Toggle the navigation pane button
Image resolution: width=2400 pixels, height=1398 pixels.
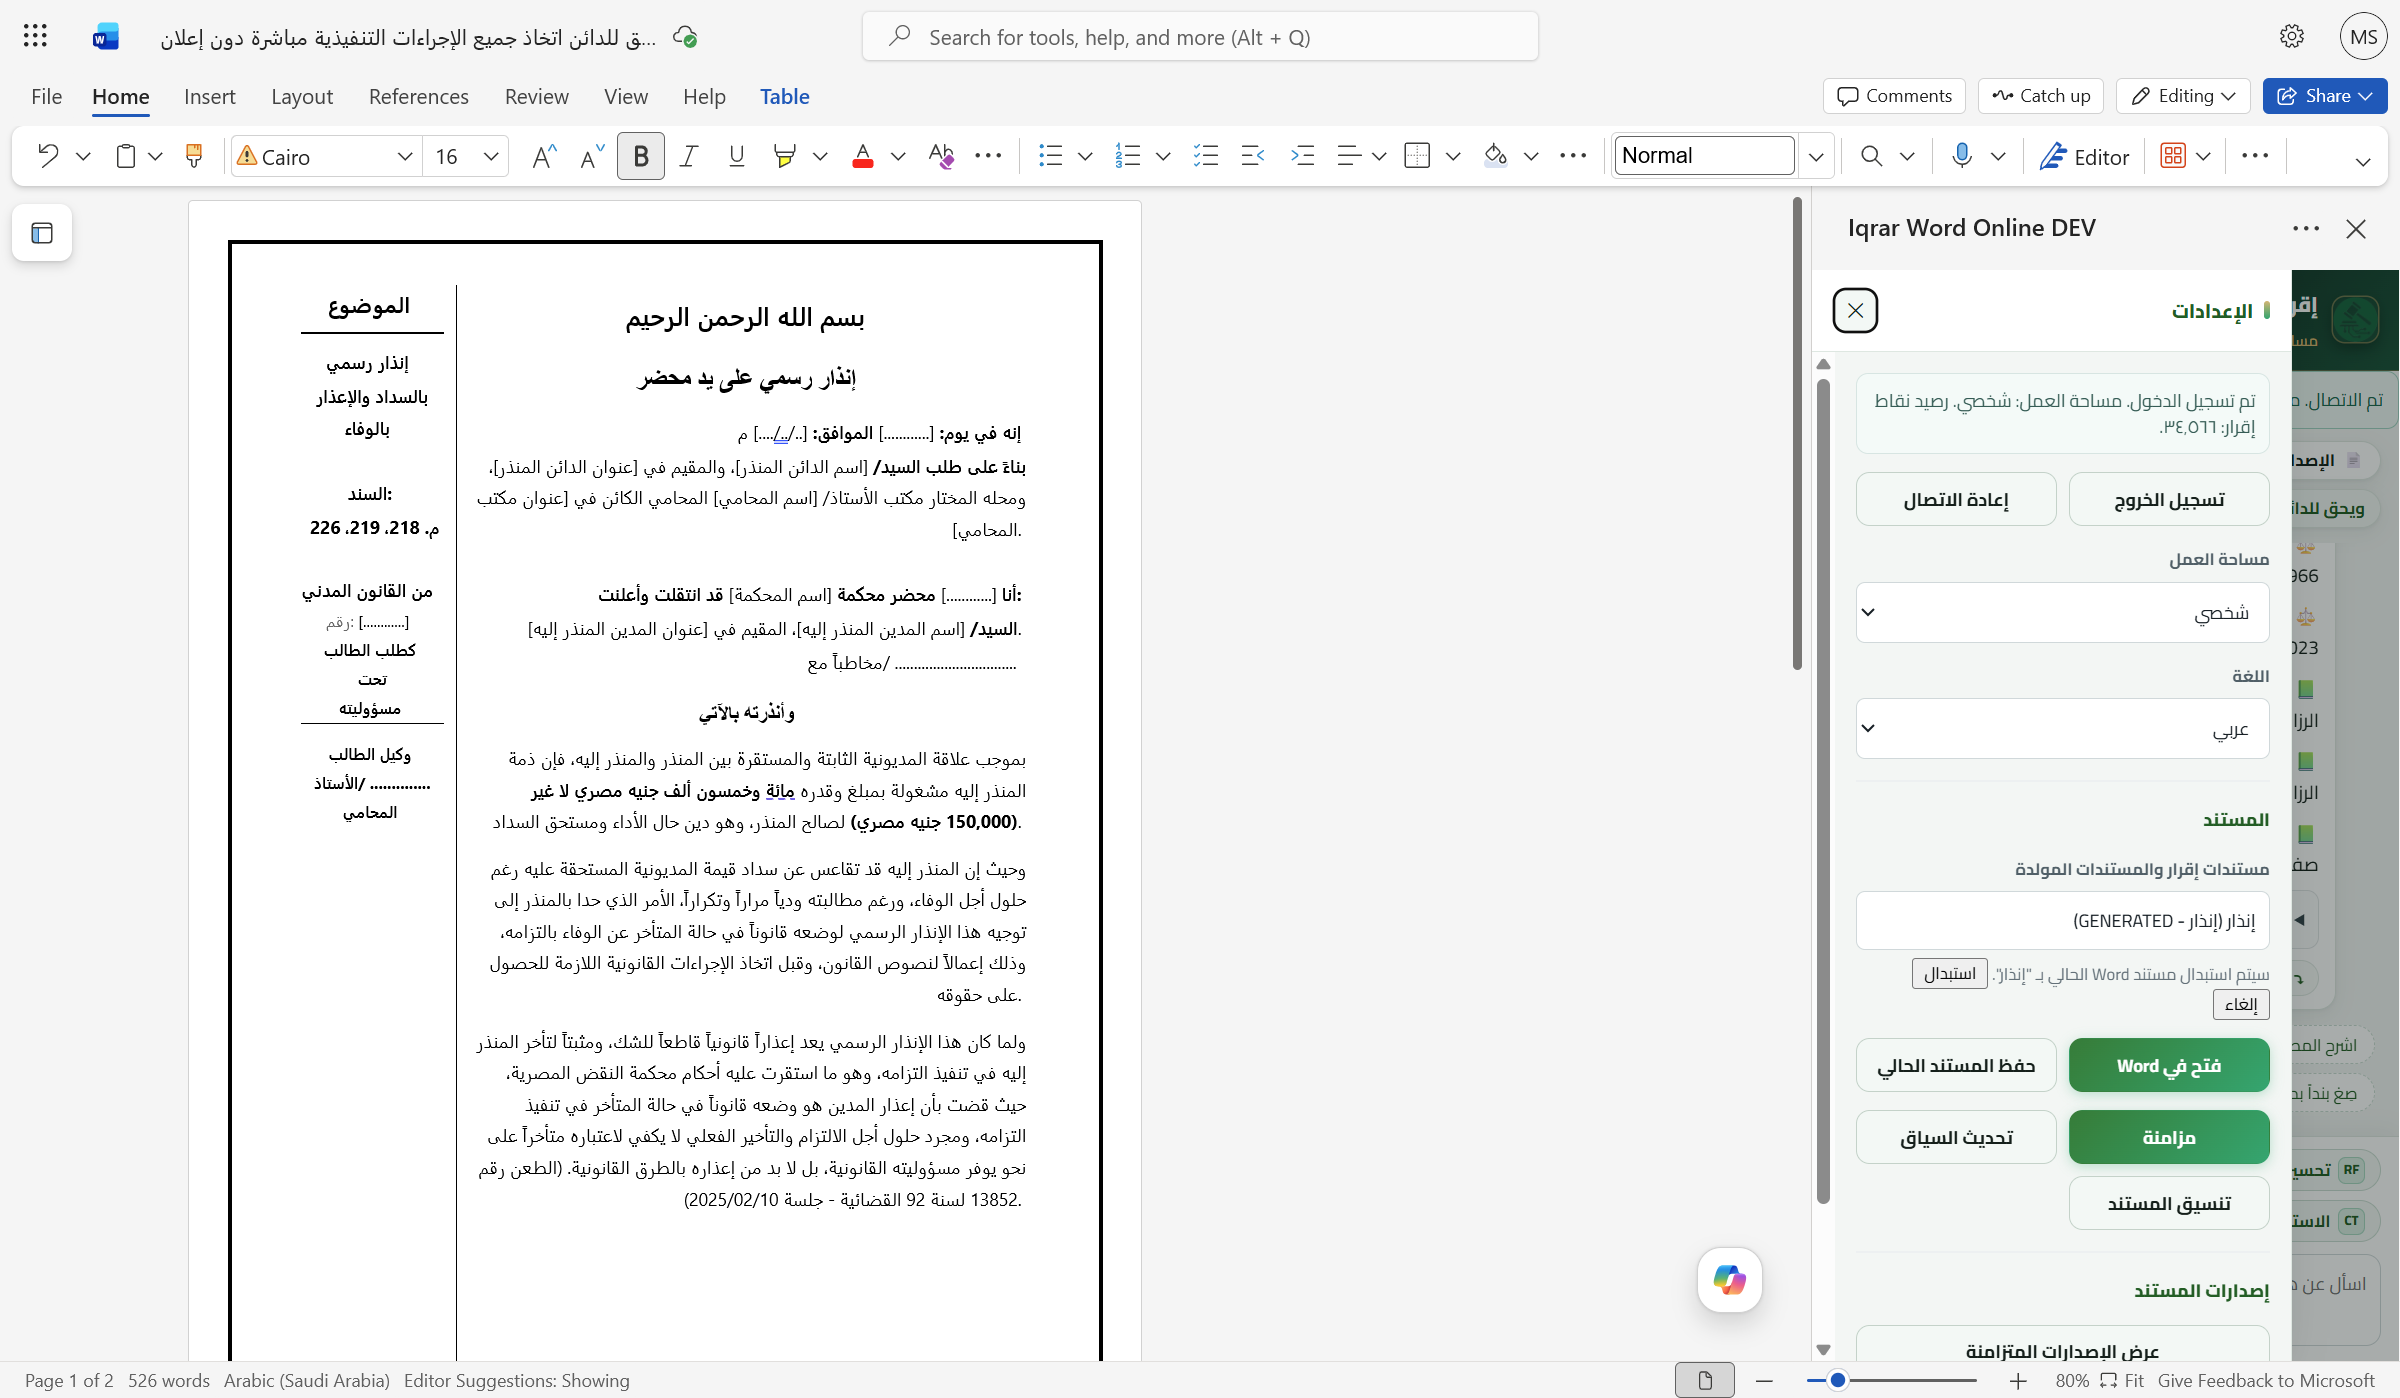click(42, 233)
